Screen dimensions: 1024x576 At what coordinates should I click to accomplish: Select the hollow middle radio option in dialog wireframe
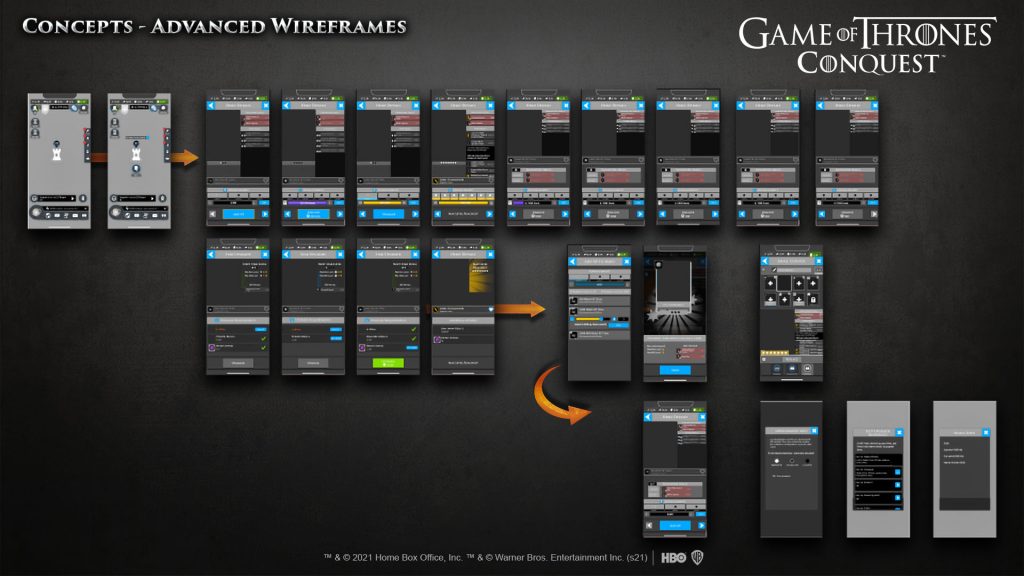[x=792, y=461]
